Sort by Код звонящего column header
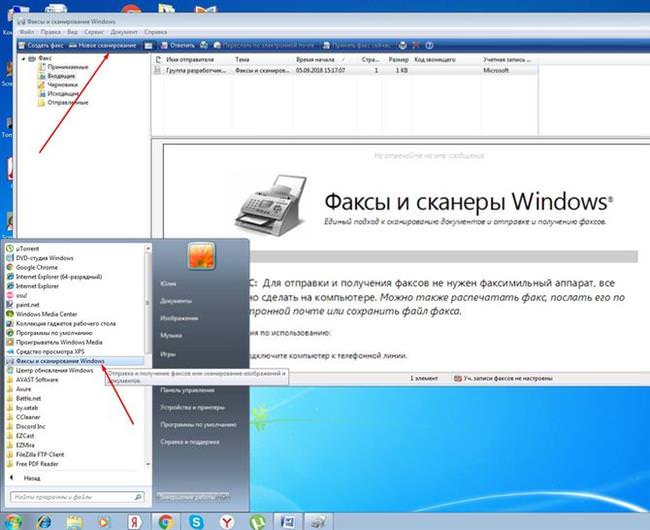This screenshot has width=650, height=530. [446, 60]
